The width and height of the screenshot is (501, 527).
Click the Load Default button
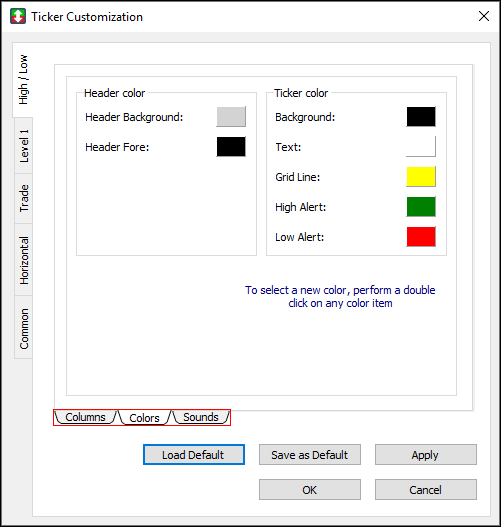[194, 455]
